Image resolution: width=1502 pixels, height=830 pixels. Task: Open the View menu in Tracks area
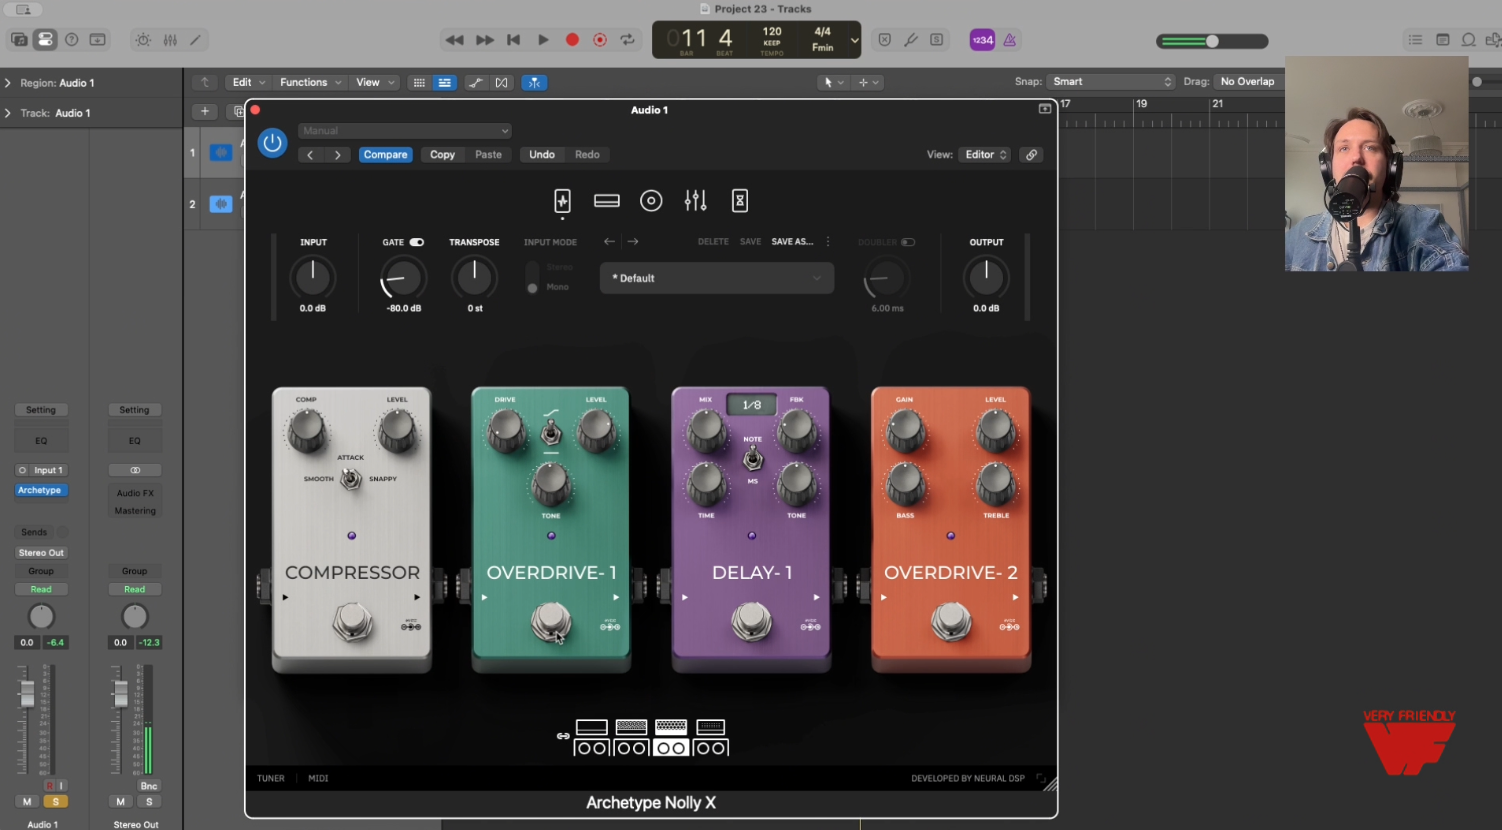[374, 83]
